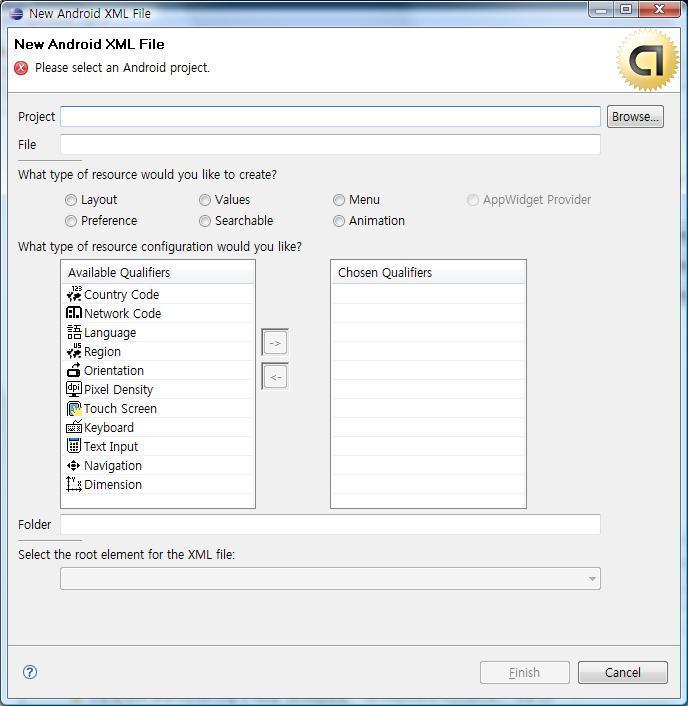The image size is (688, 706).
Task: Select 'Language' in Available Qualifiers
Action: [x=158, y=332]
